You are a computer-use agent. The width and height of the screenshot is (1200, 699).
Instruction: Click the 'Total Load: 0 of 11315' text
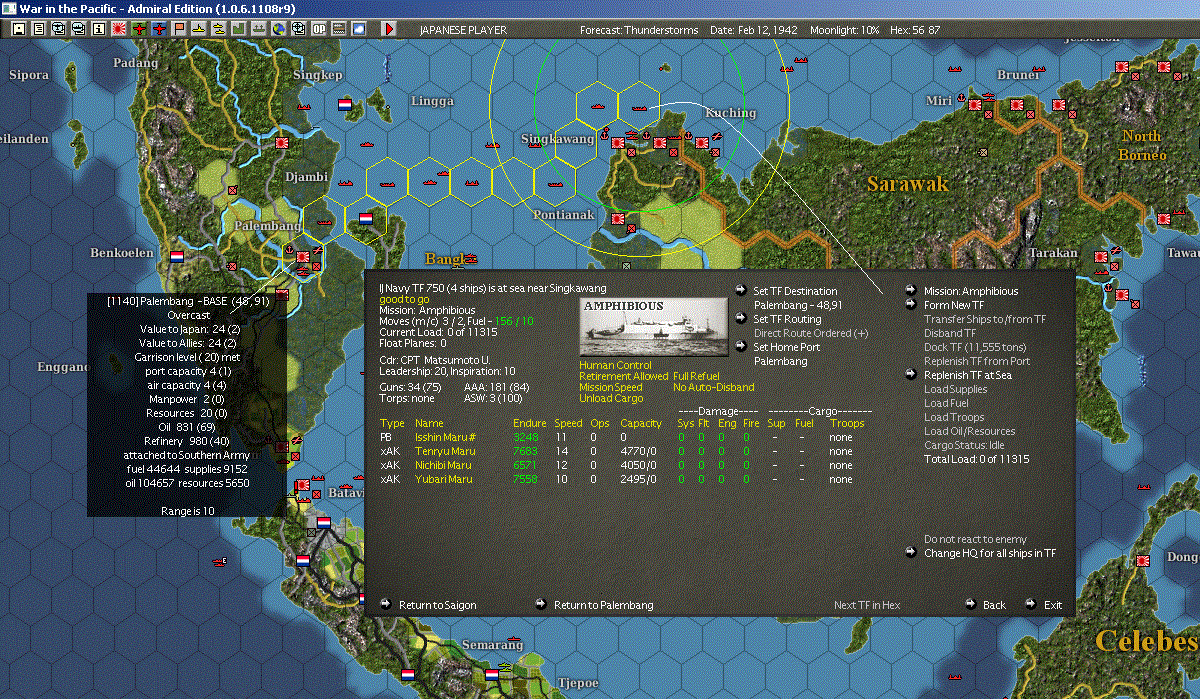click(x=976, y=459)
